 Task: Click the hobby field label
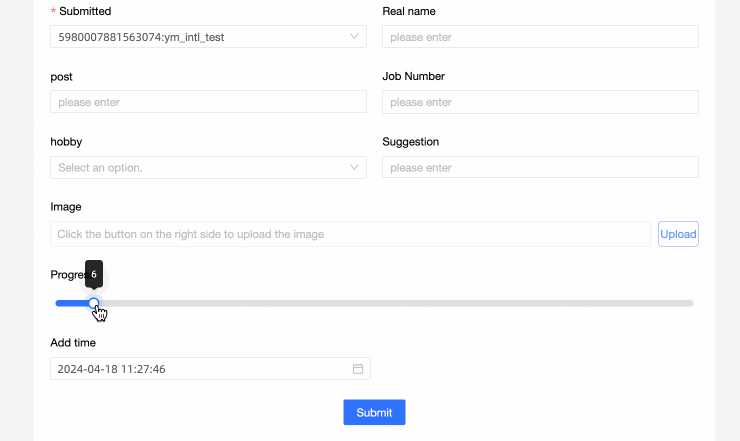pyautogui.click(x=66, y=142)
